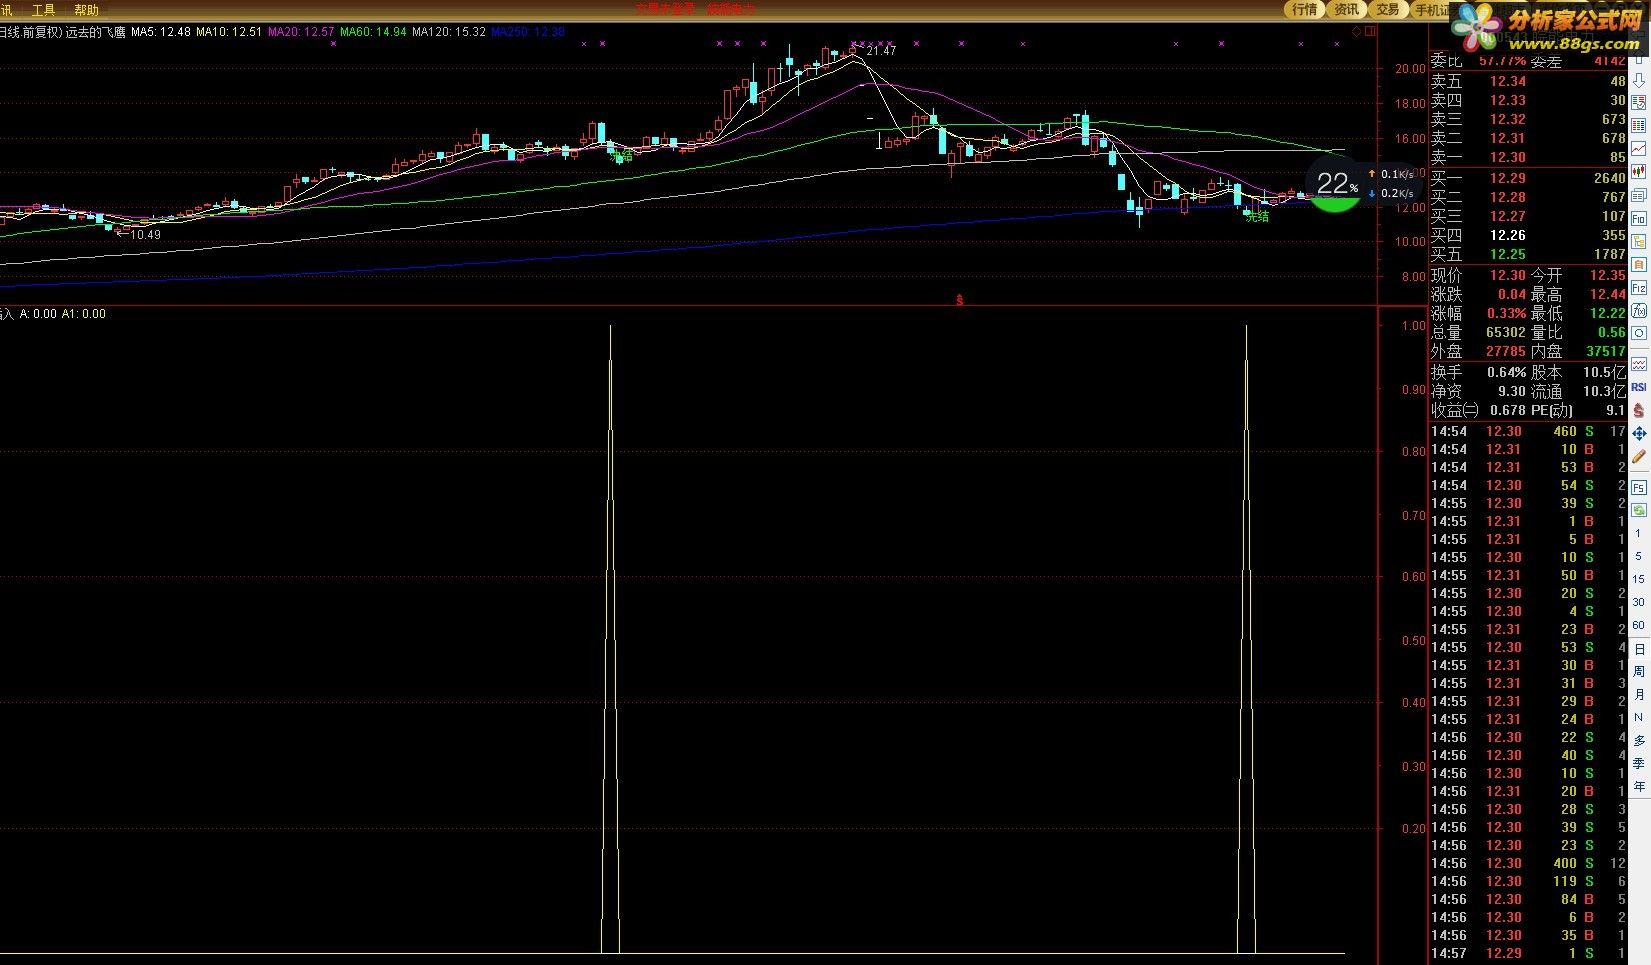
Task: Select the N custom-day period
Action: [1638, 718]
